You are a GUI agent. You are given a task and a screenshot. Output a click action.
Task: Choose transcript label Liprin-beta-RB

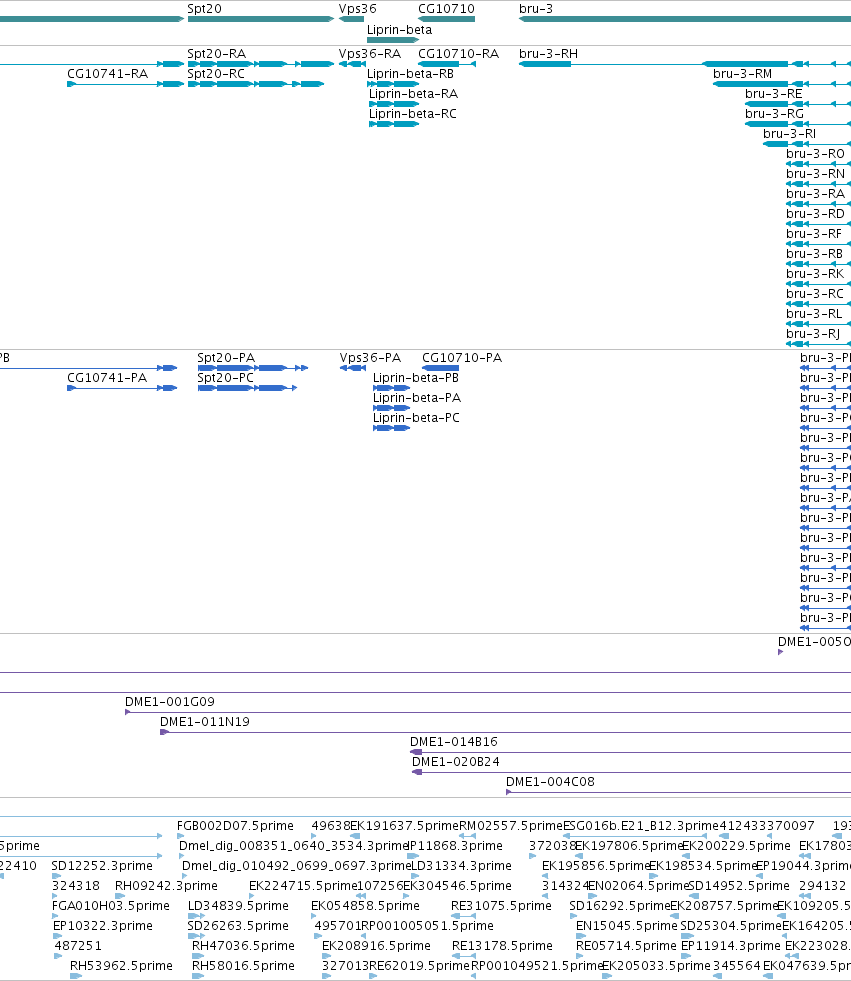[x=410, y=74]
